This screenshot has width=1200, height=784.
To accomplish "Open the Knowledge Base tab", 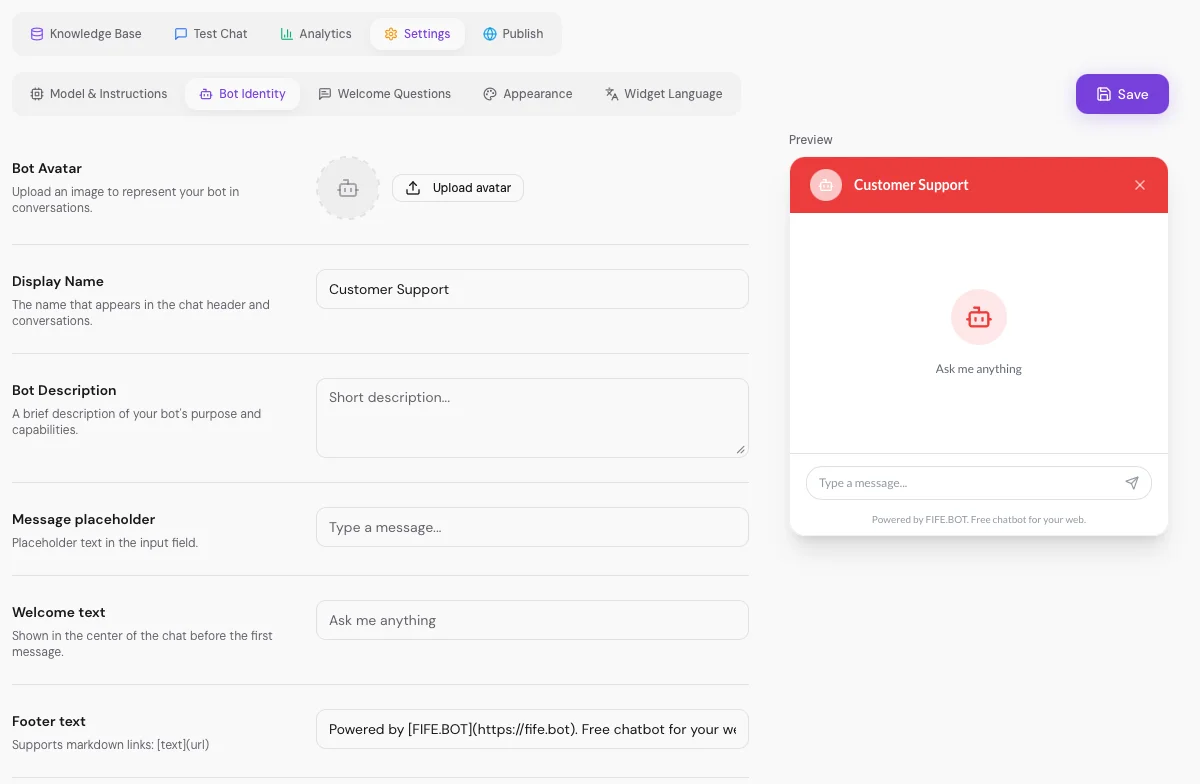I will click(86, 34).
